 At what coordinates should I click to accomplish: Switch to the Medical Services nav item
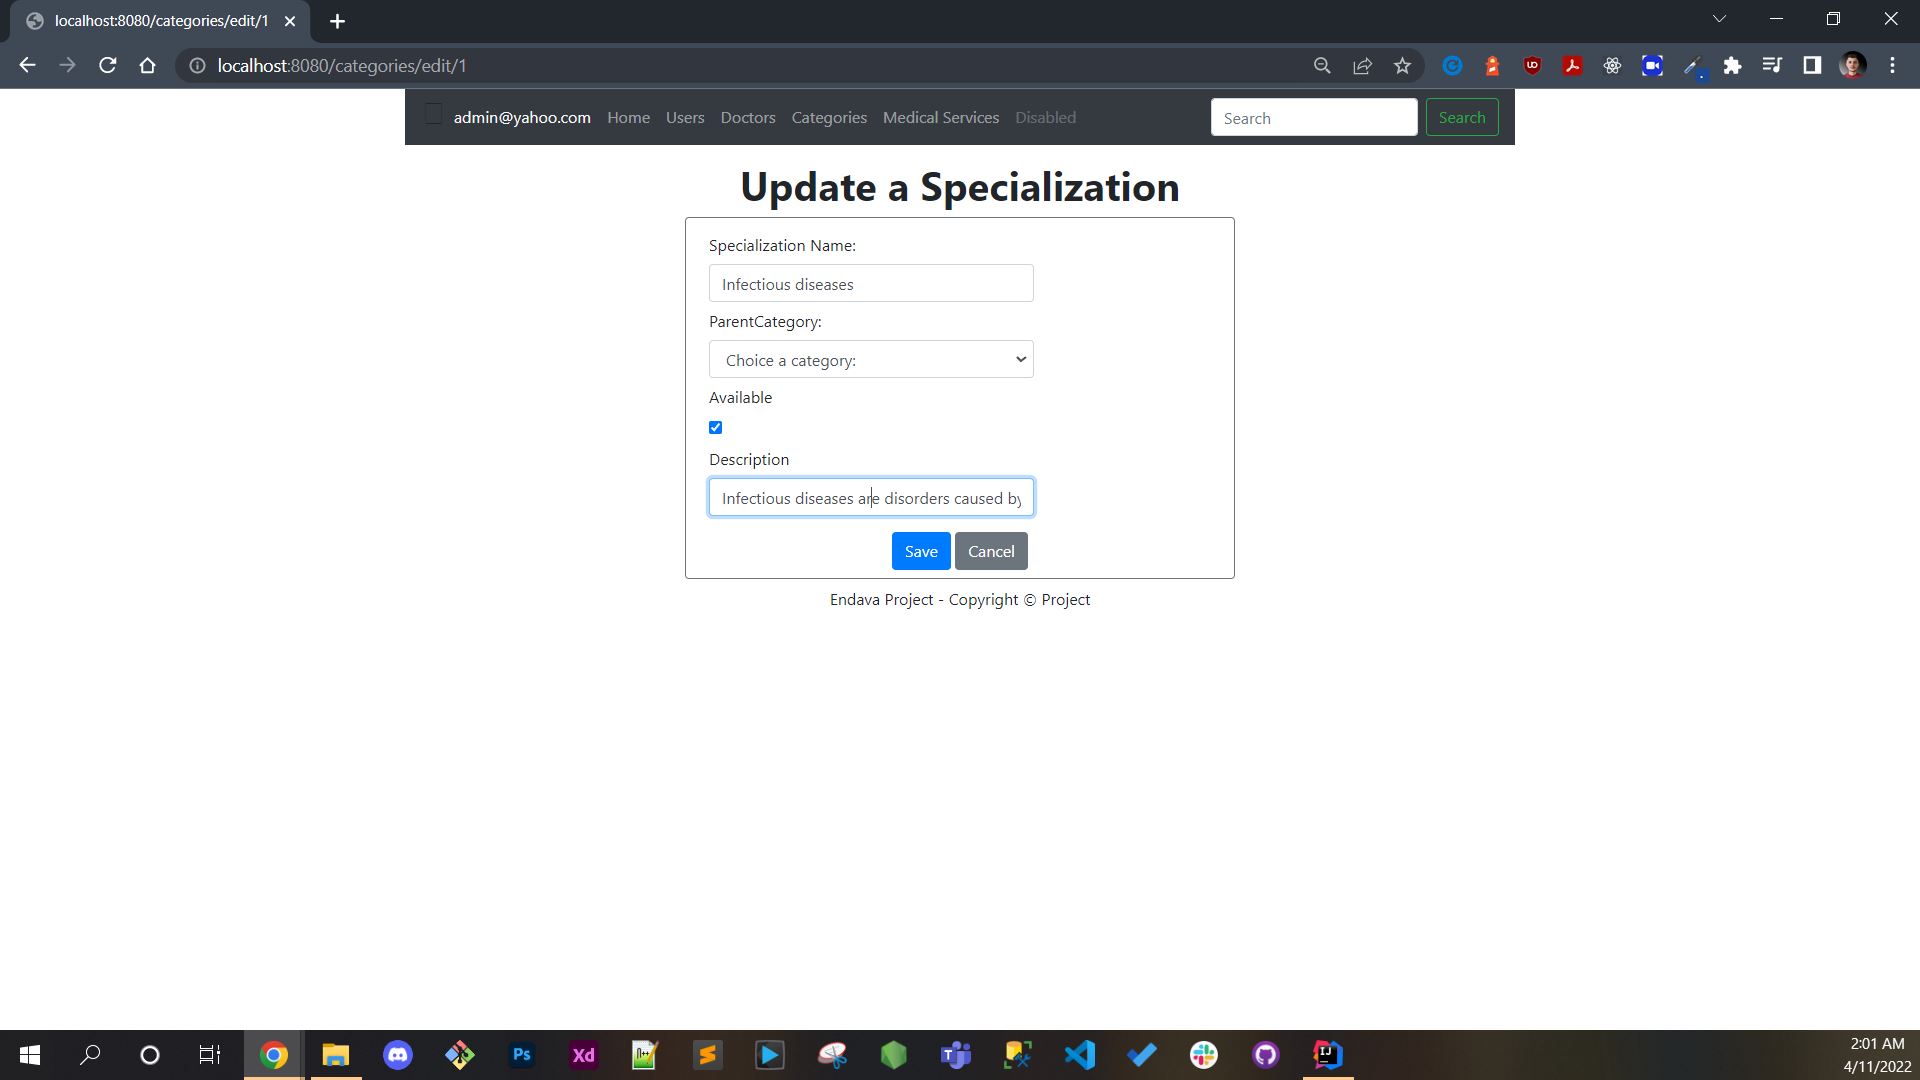(x=940, y=117)
